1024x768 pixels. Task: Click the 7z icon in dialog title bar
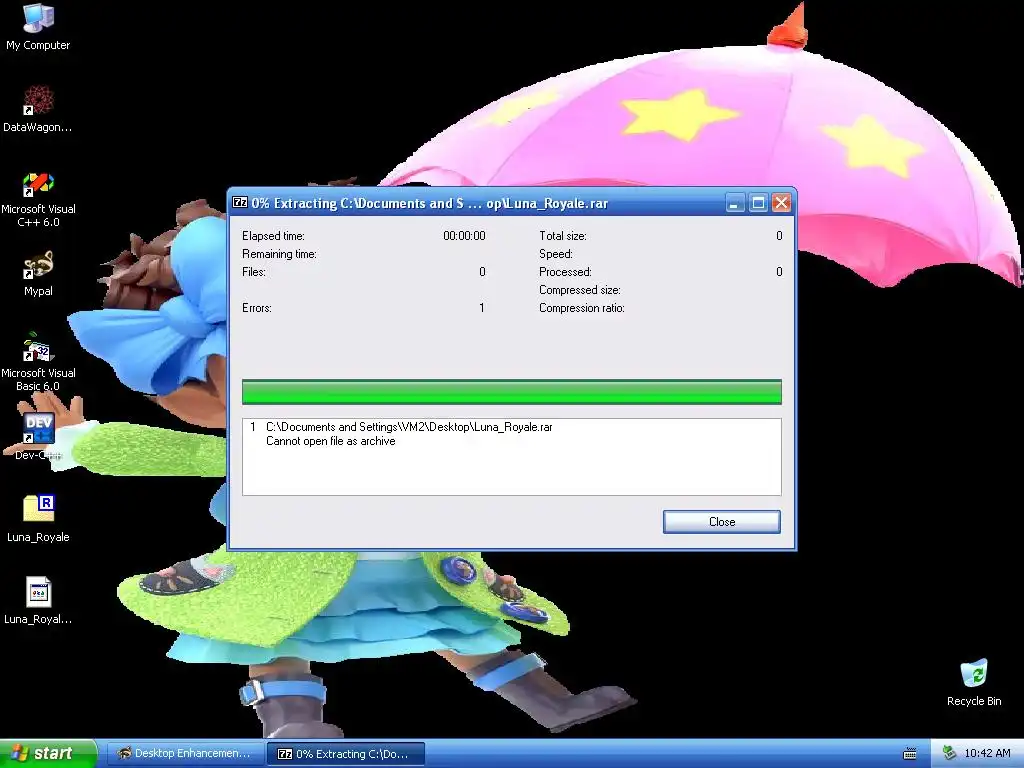240,202
